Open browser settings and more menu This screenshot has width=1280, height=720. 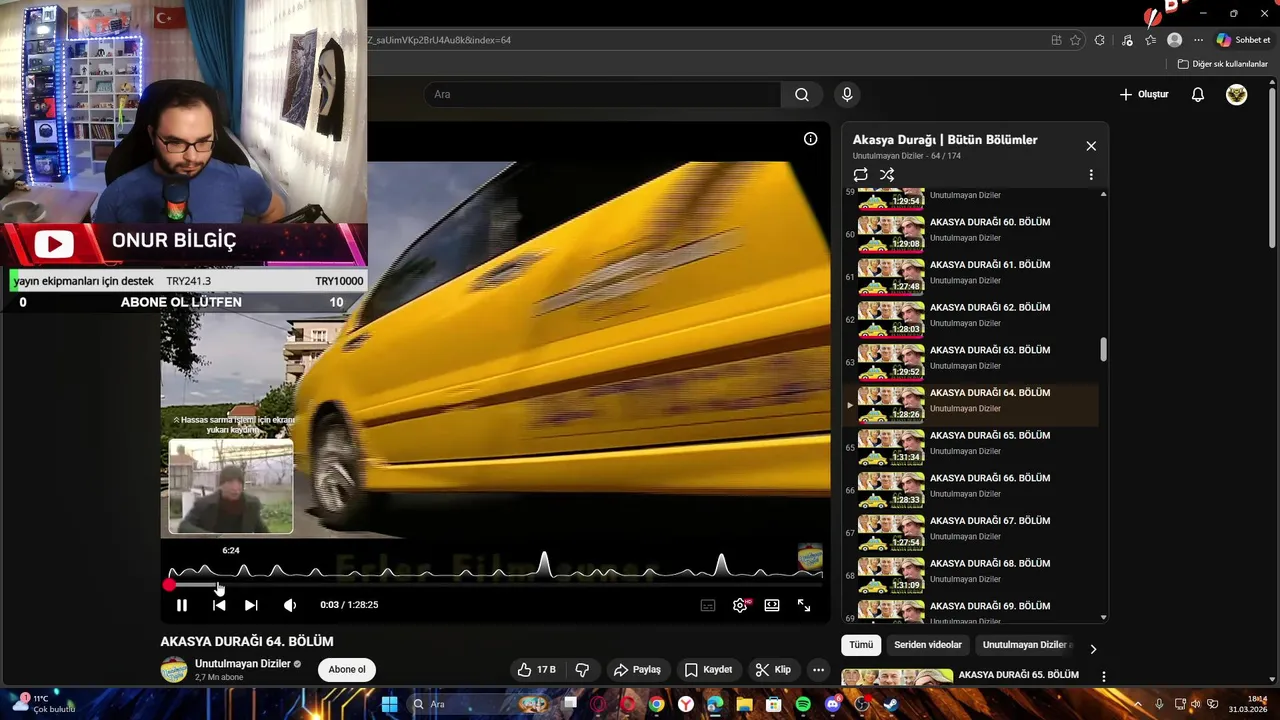point(1199,40)
